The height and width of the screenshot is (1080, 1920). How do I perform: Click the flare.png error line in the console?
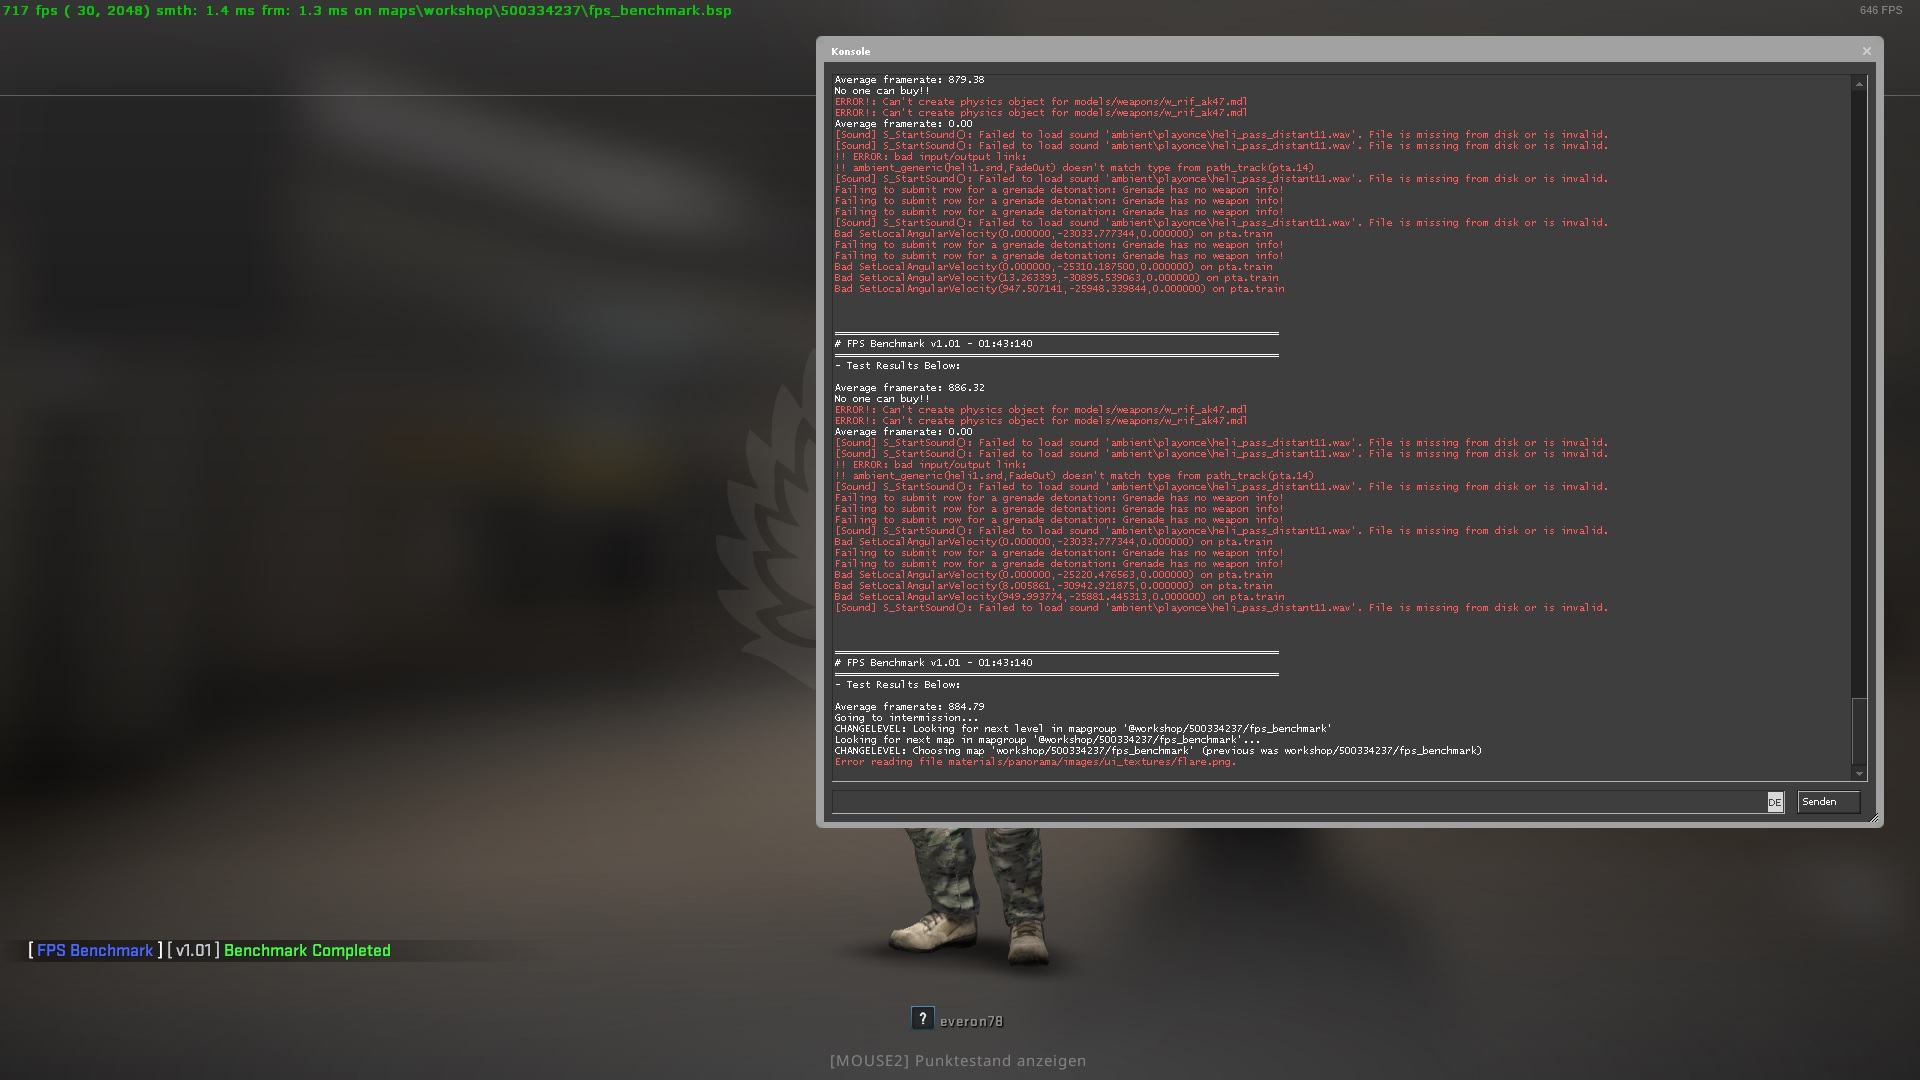pyautogui.click(x=1035, y=762)
